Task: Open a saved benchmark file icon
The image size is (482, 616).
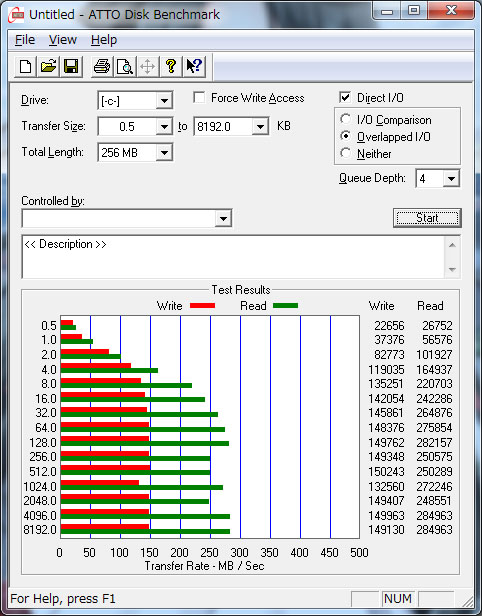Action: pos(48,66)
